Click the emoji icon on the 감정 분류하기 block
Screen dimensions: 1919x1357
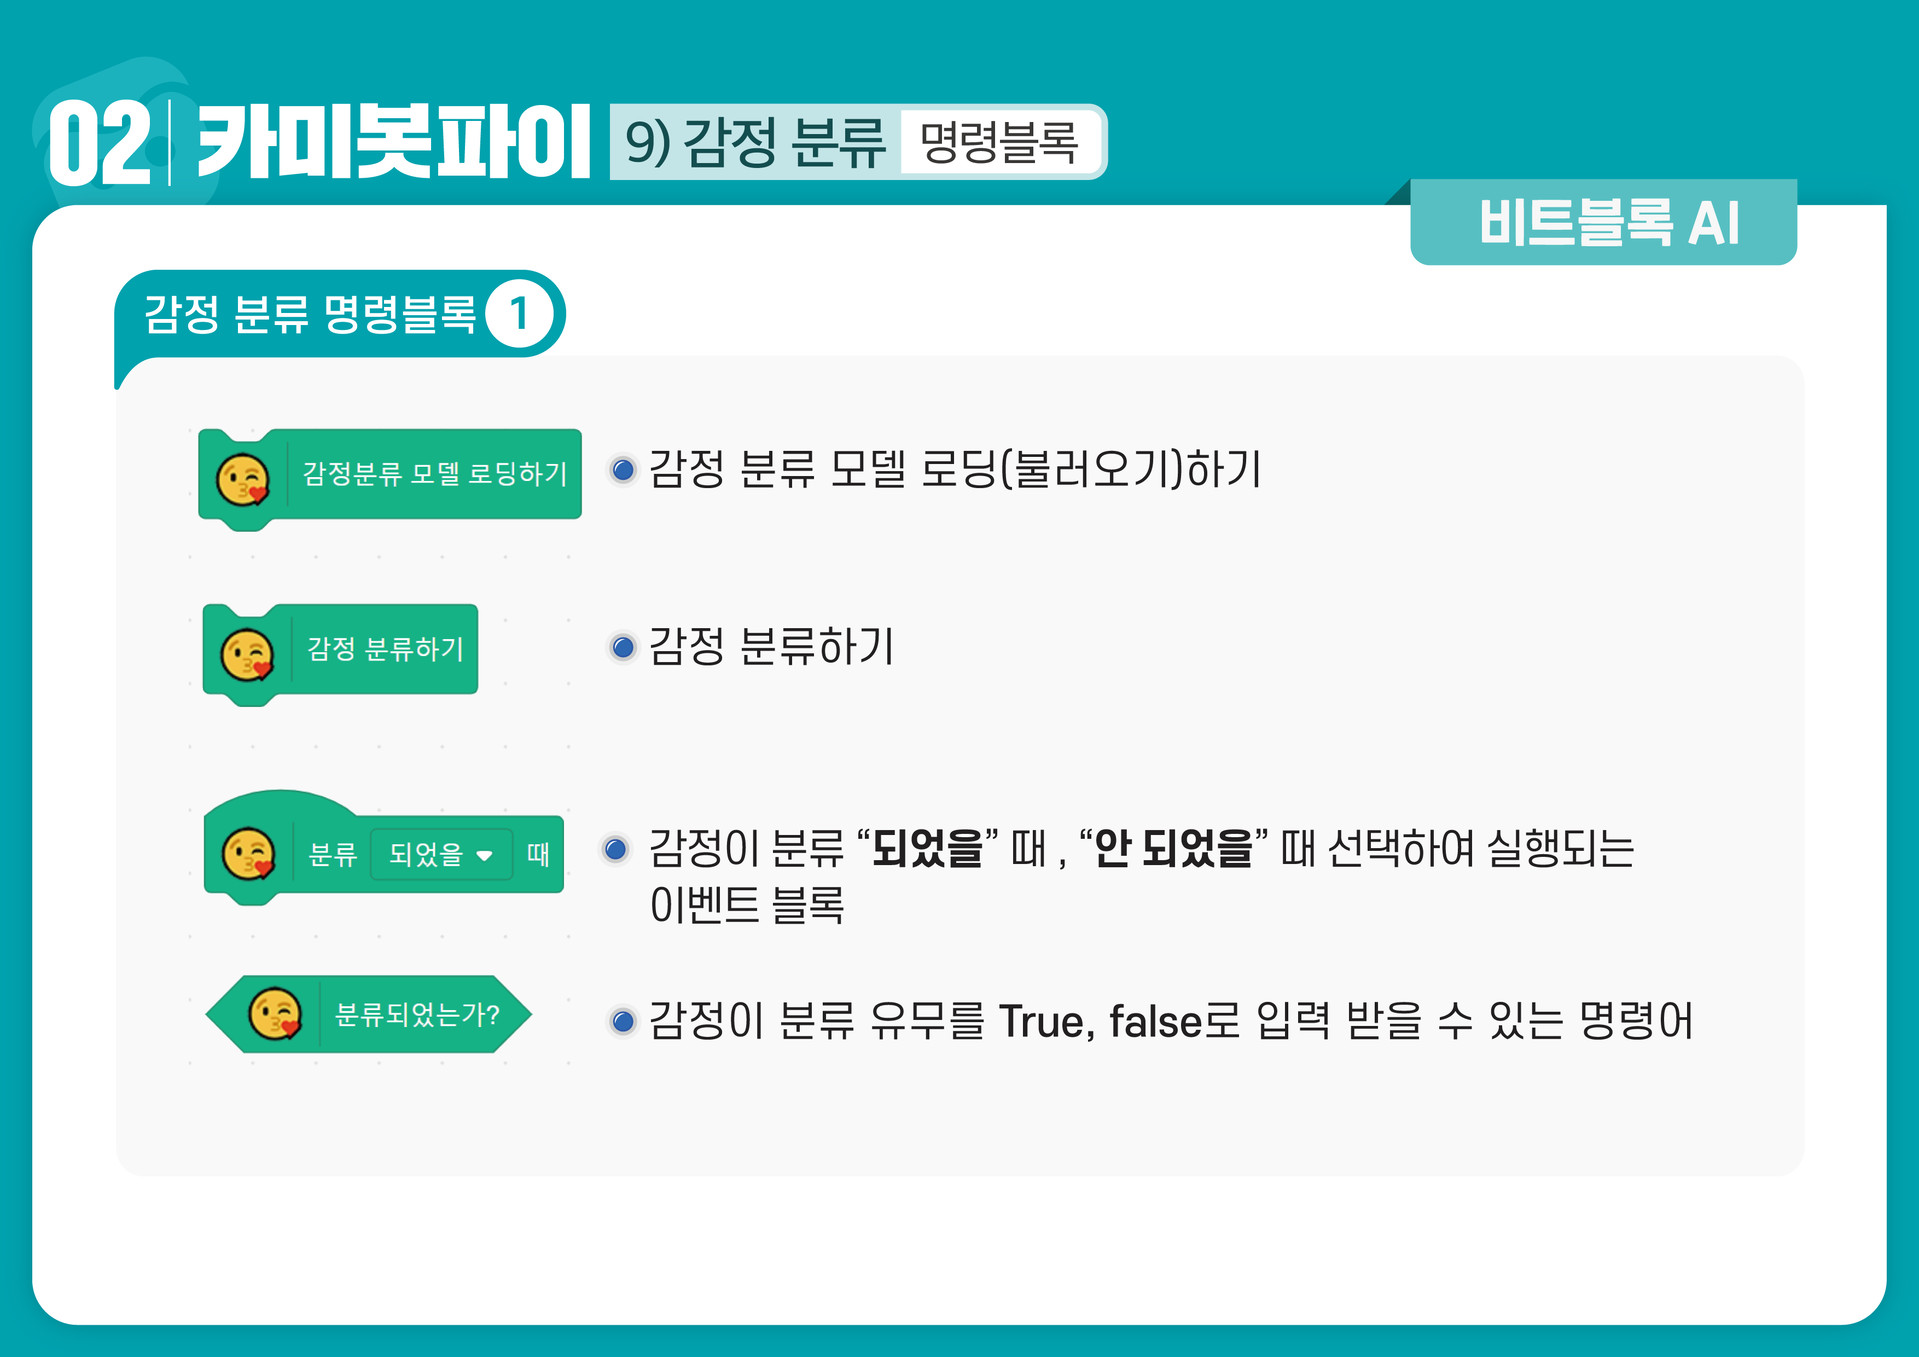pos(247,655)
